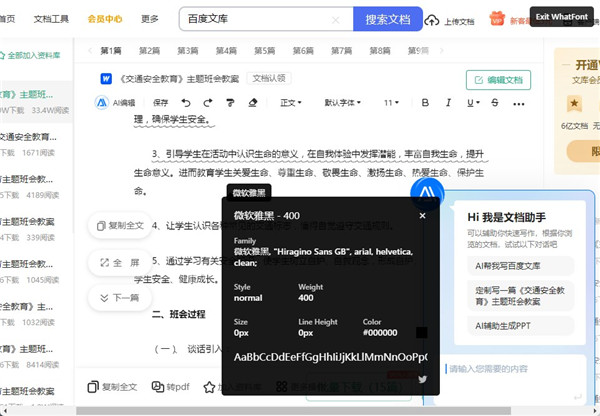Click the Twitter bird icon in popup
Viewport: 600px width, 416px height.
tap(422, 379)
